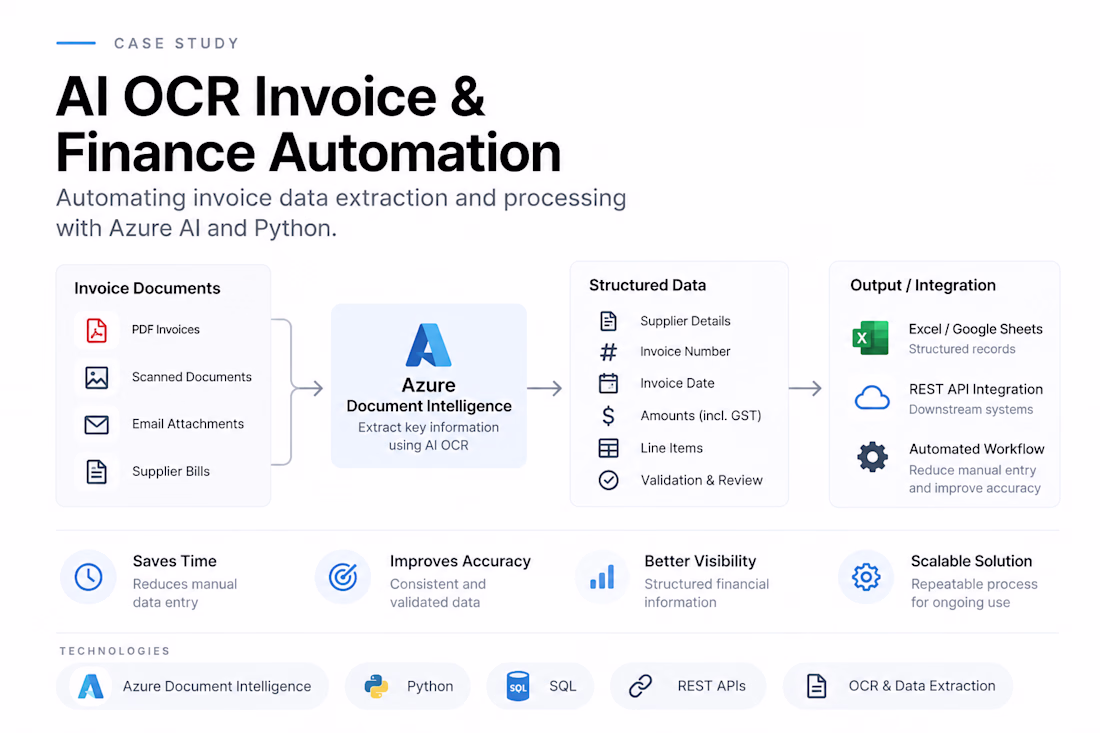
Task: Click the Amounts (incl. GST) label
Action: (701, 416)
